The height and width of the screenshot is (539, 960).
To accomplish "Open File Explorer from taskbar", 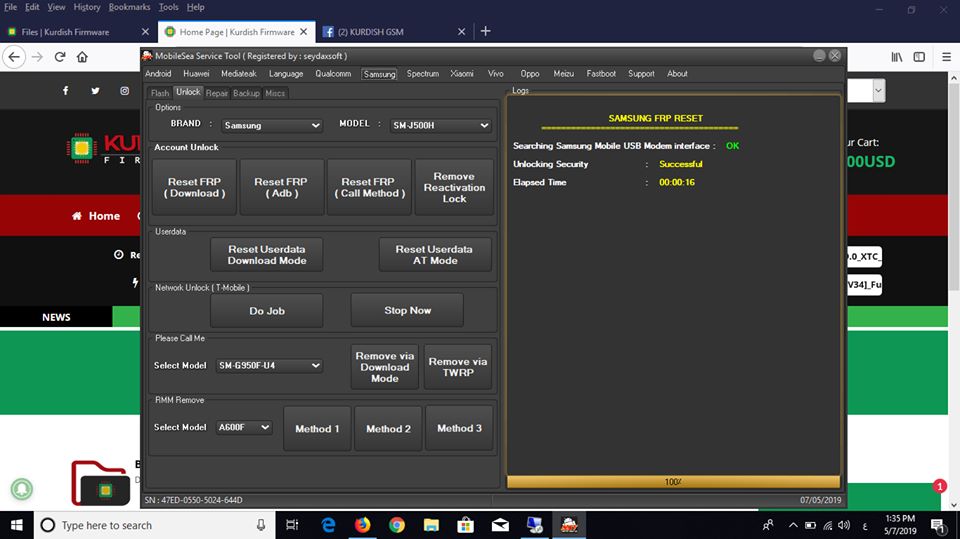I will click(431, 525).
